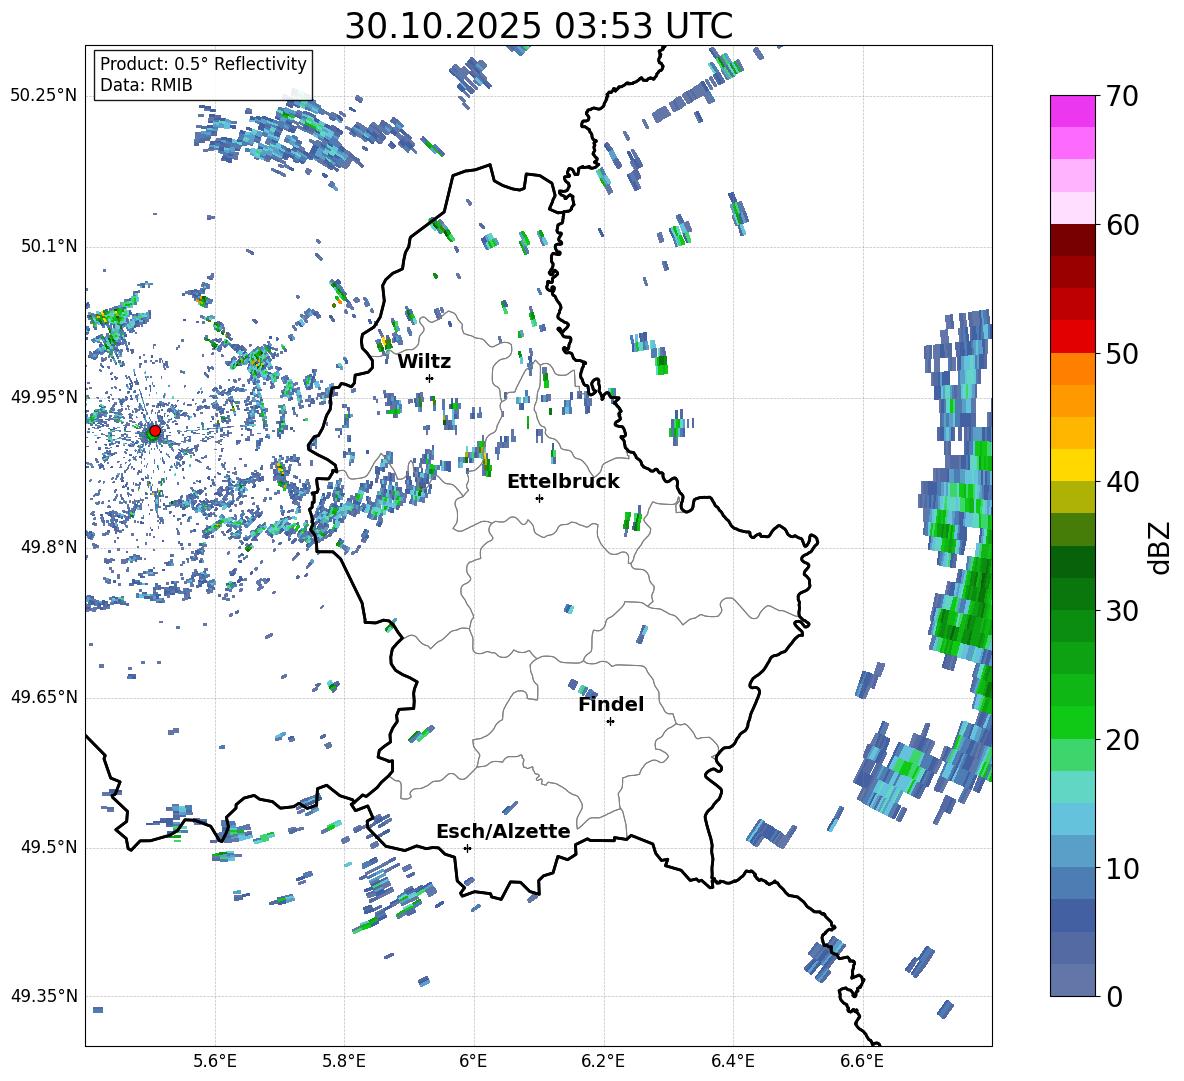Click the dBZ colorbar axis label

pyautogui.click(x=1159, y=547)
